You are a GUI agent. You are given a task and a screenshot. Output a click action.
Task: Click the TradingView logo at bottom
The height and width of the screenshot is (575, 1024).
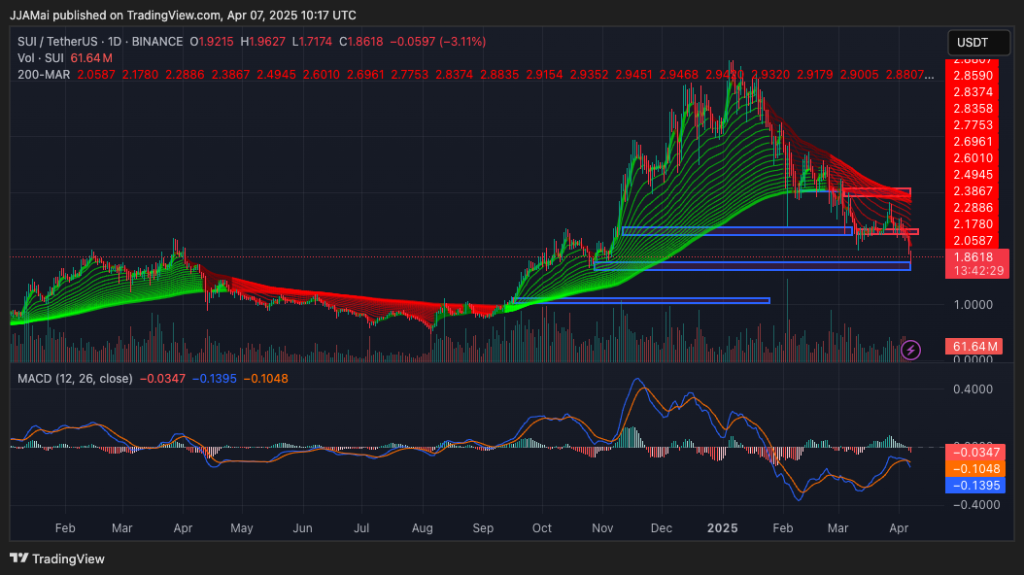[57, 559]
